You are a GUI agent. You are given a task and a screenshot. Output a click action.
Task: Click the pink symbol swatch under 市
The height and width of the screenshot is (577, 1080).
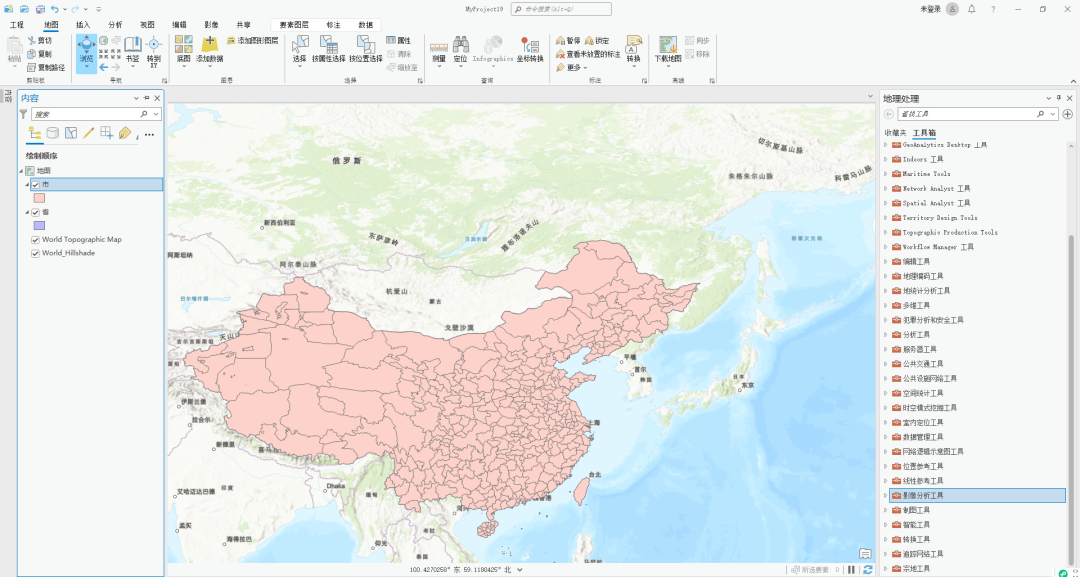(39, 198)
